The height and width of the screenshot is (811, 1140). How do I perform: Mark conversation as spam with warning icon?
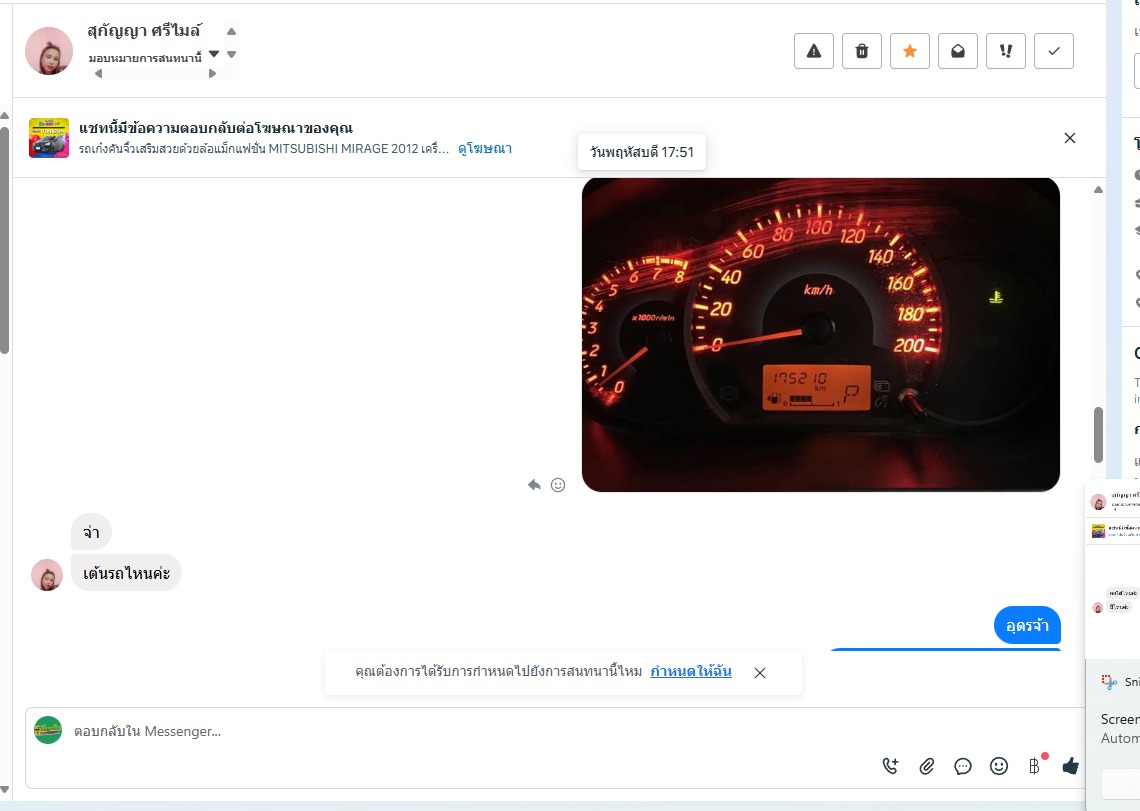tap(814, 51)
